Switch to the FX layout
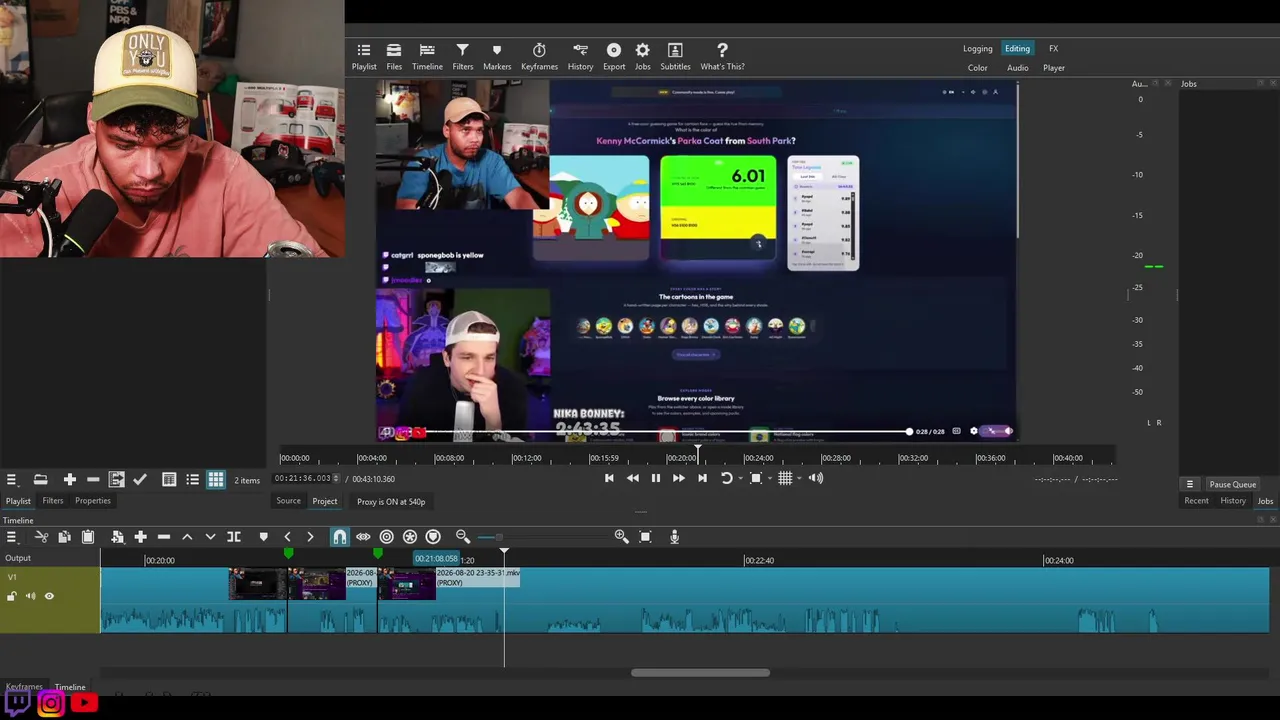The height and width of the screenshot is (720, 1280). [1053, 49]
